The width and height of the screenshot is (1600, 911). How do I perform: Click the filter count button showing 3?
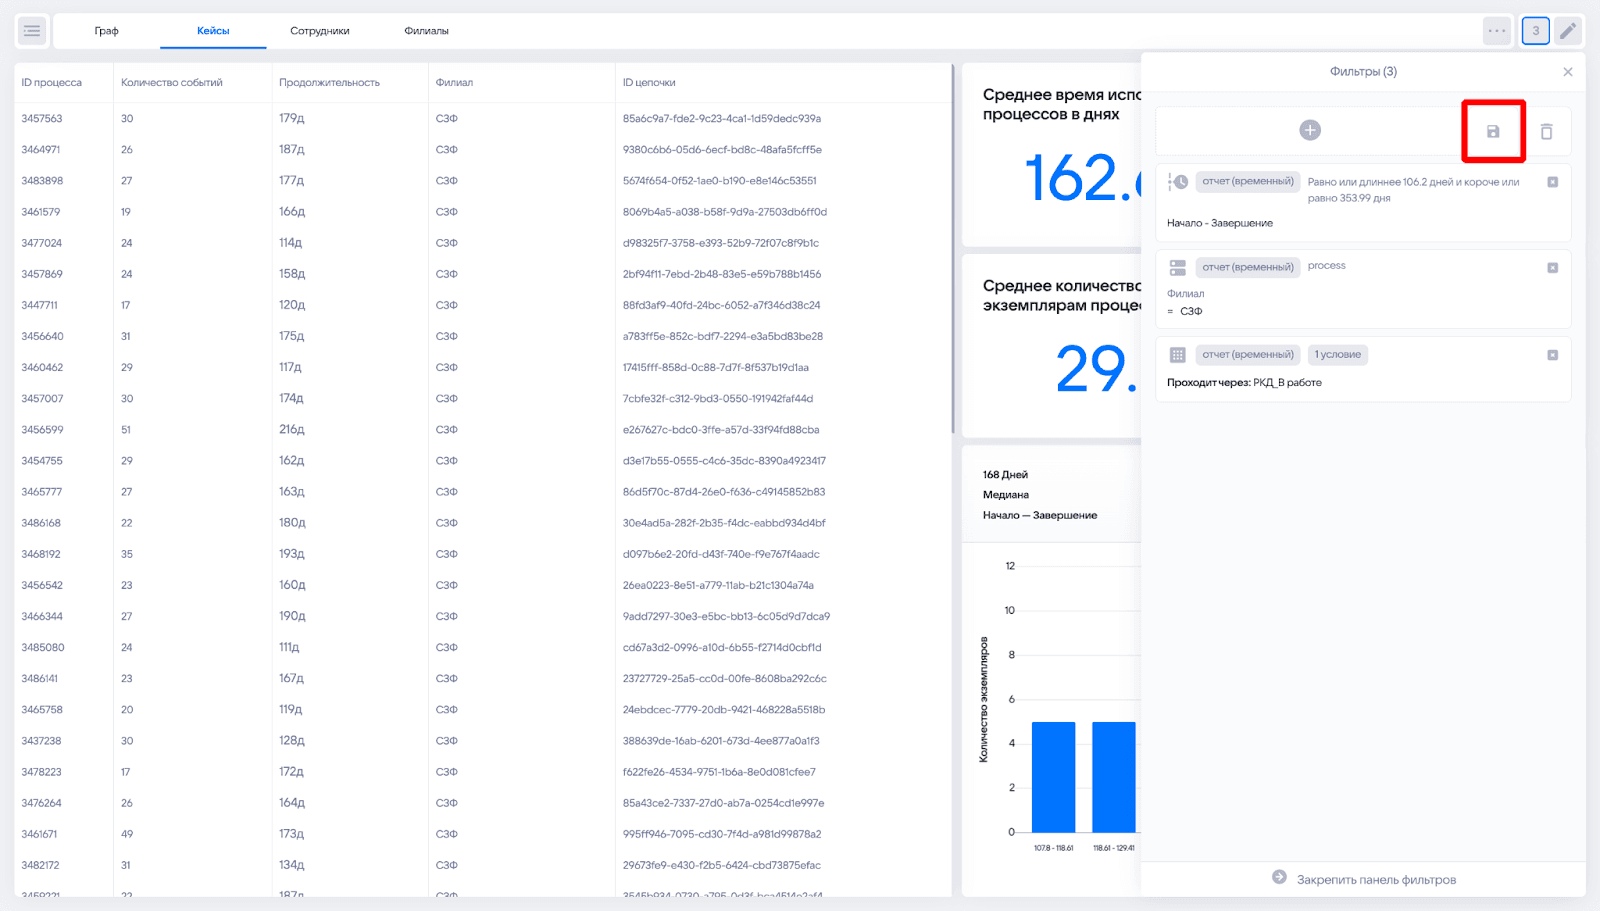[x=1536, y=31]
